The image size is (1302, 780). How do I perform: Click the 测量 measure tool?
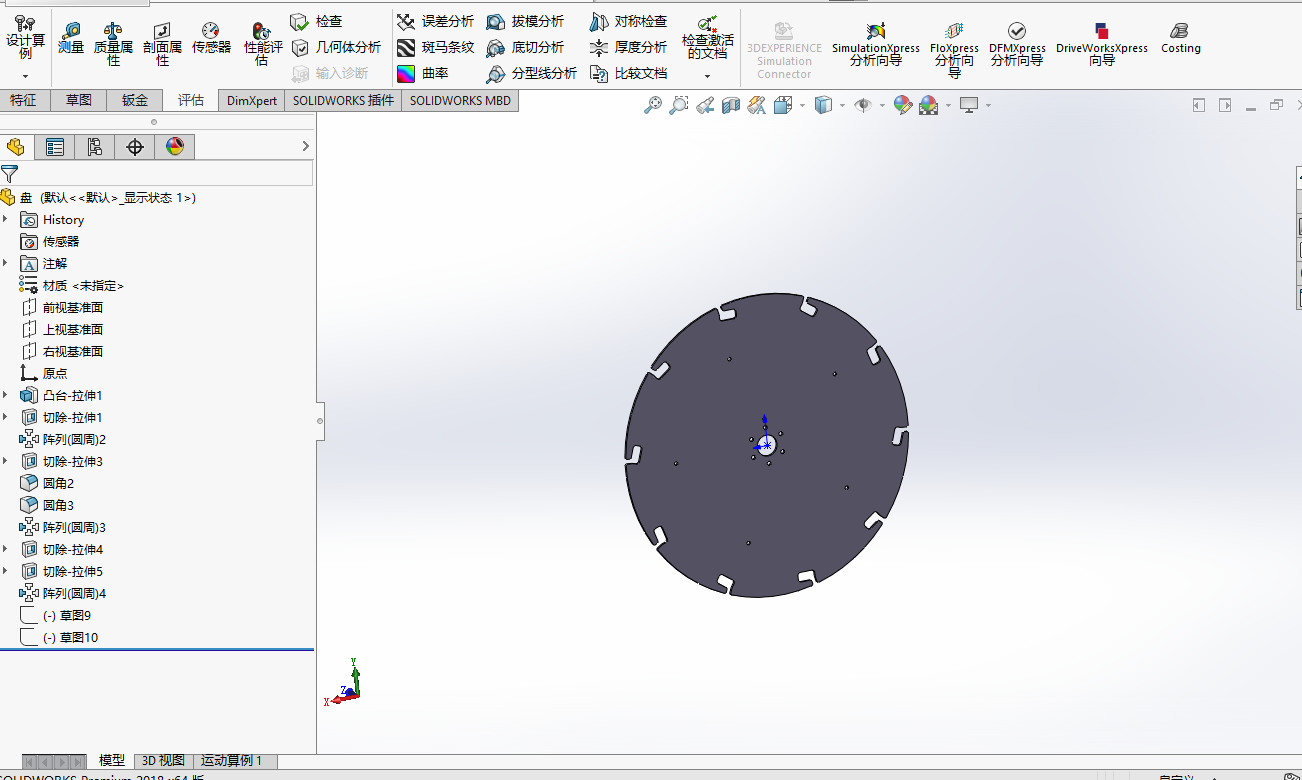tap(70, 37)
